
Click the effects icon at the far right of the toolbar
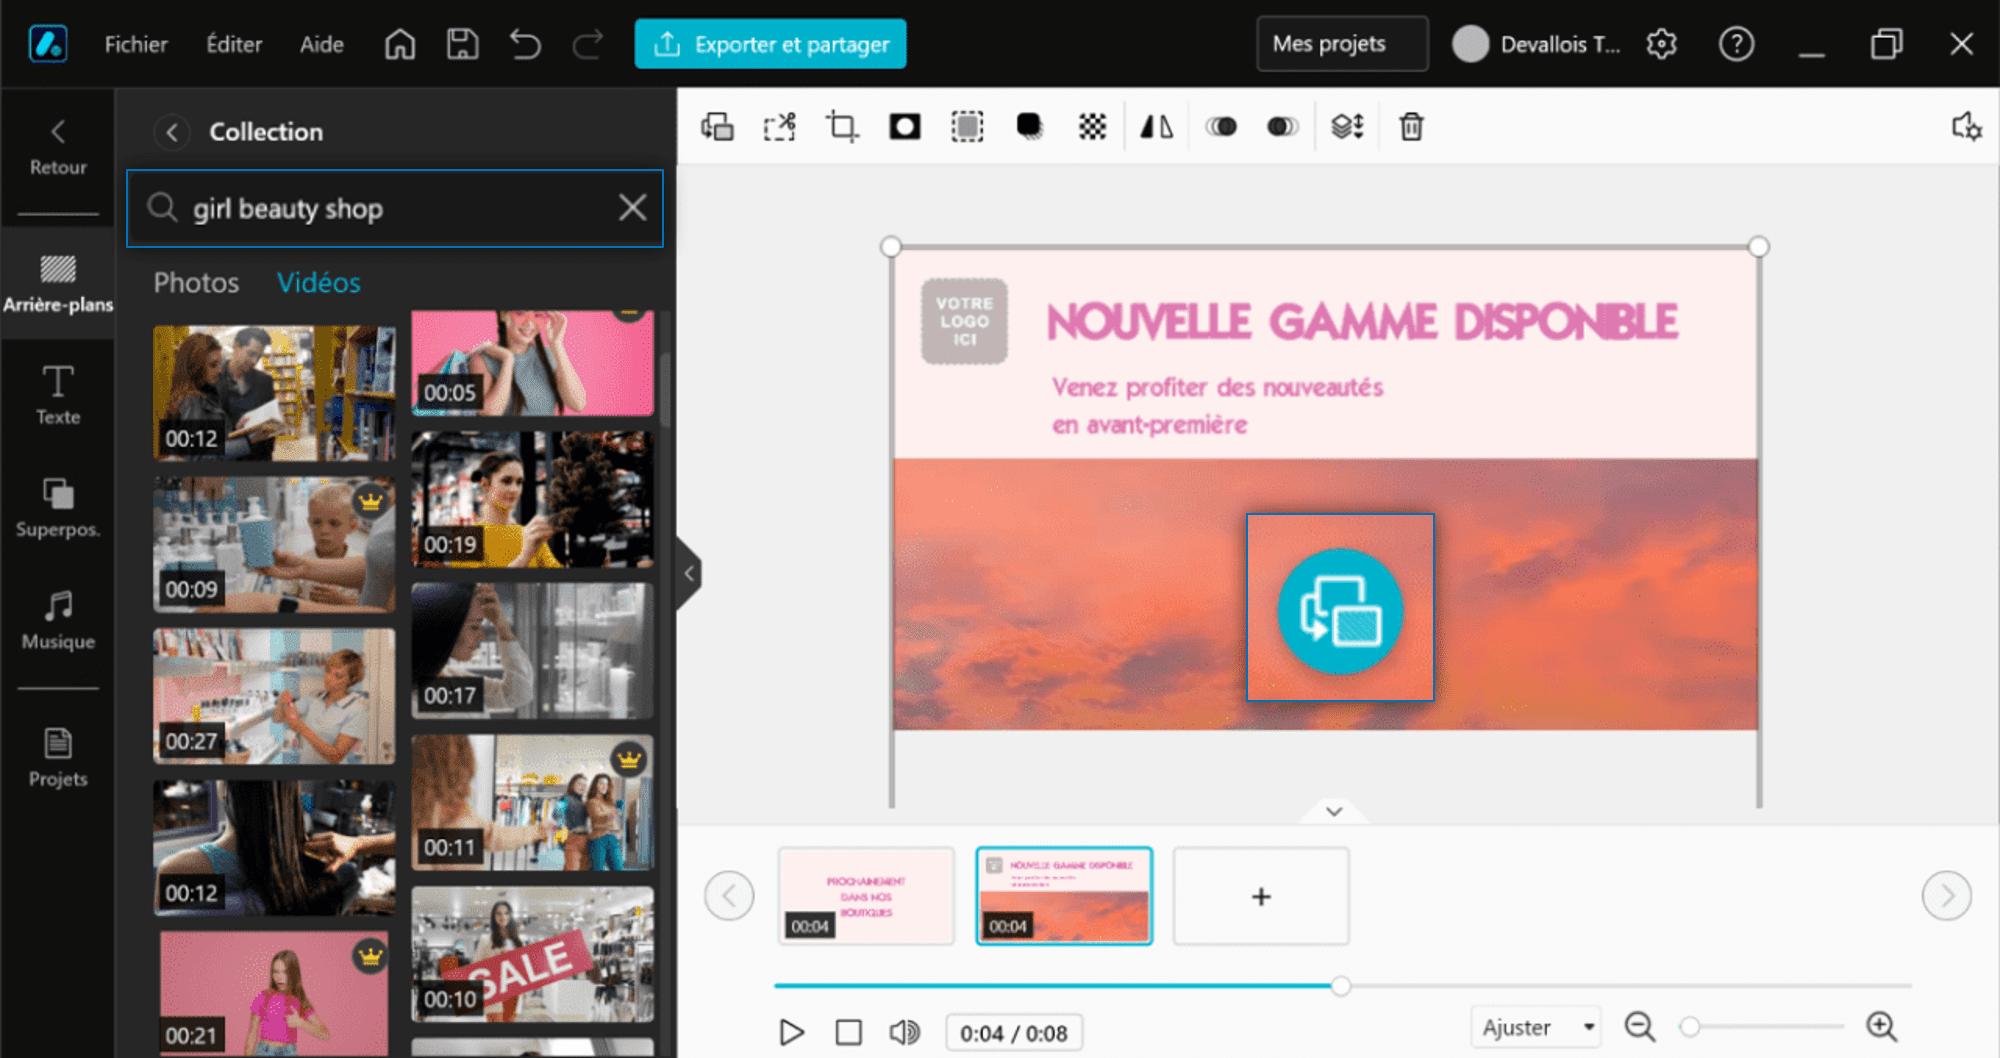(1966, 127)
